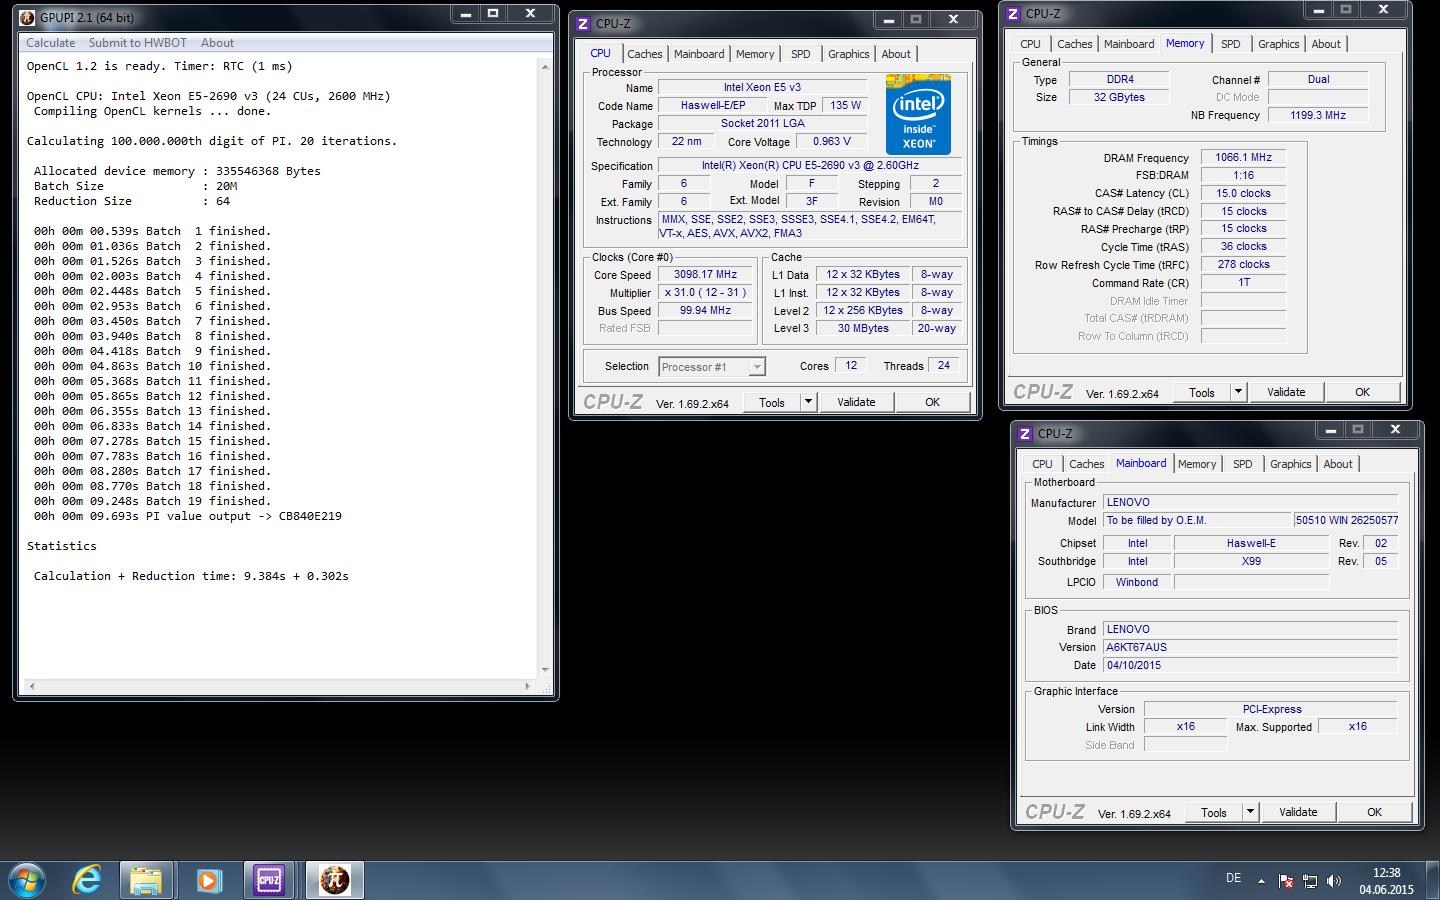The height and width of the screenshot is (900, 1440).
Task: Click the volume speaker tray icon
Action: tap(1334, 881)
